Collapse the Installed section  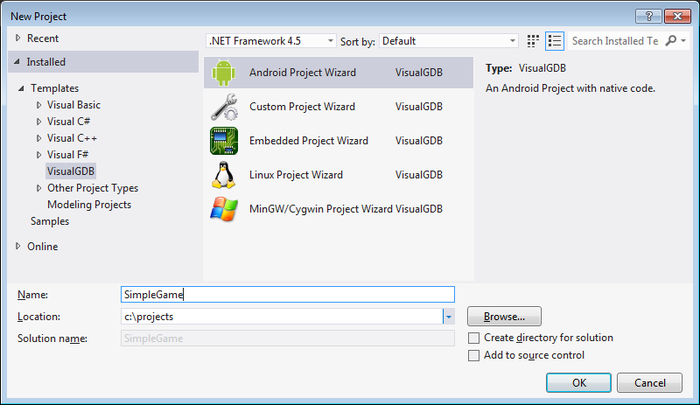pos(17,62)
